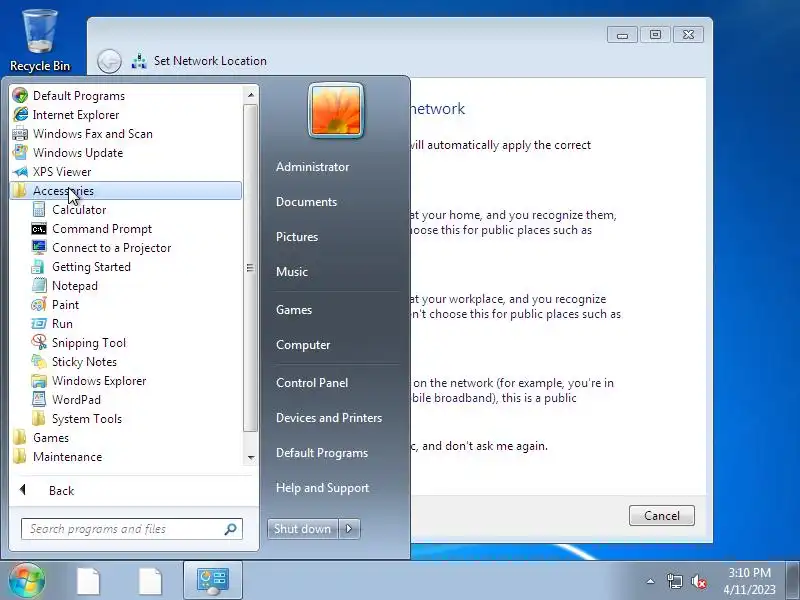
Task: Open Windows Explorer icon
Action: pyautogui.click(x=39, y=381)
